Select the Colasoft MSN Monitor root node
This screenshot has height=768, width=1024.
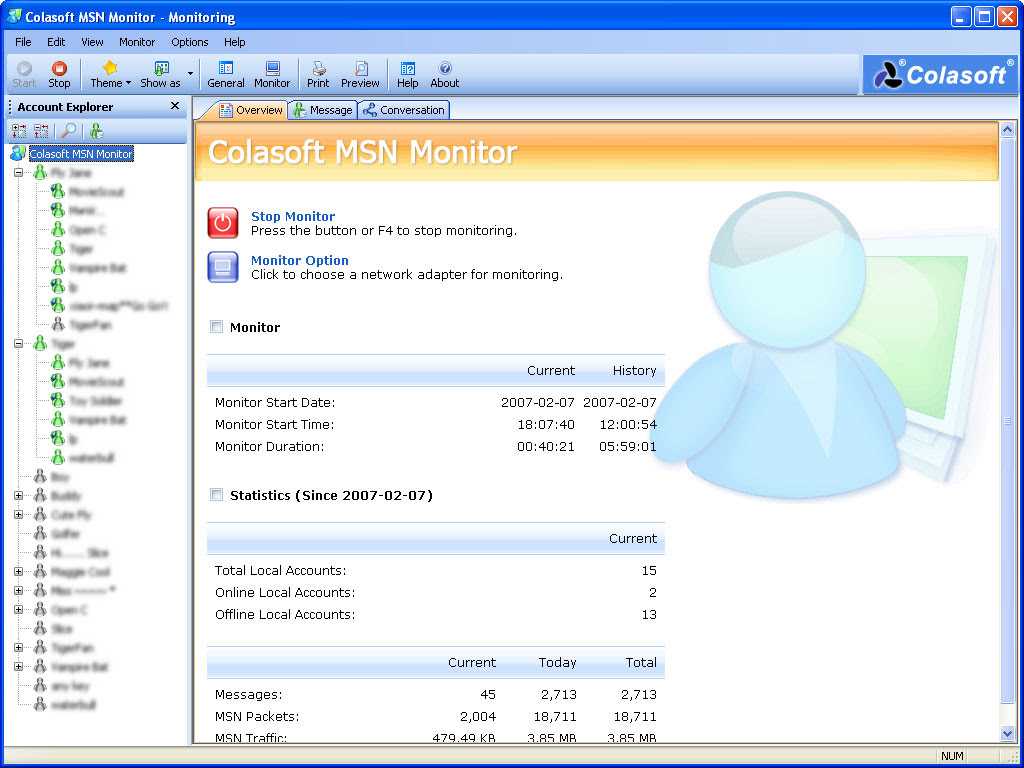(81, 154)
